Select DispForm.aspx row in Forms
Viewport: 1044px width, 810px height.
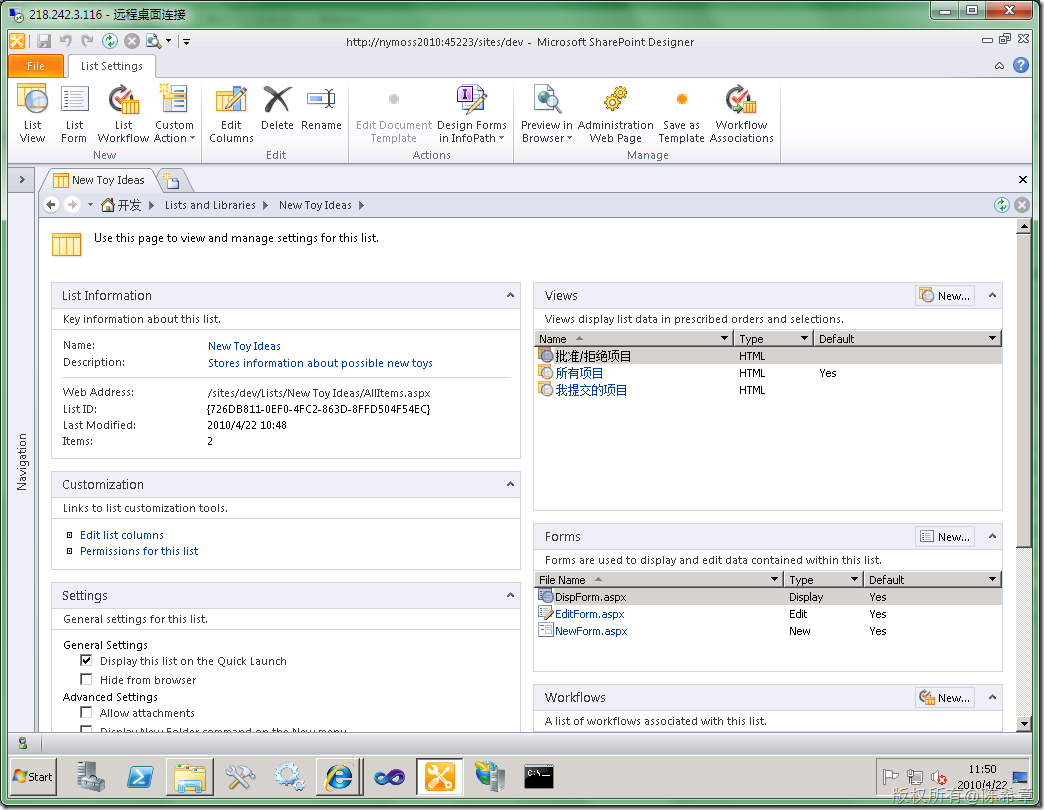tap(768, 597)
